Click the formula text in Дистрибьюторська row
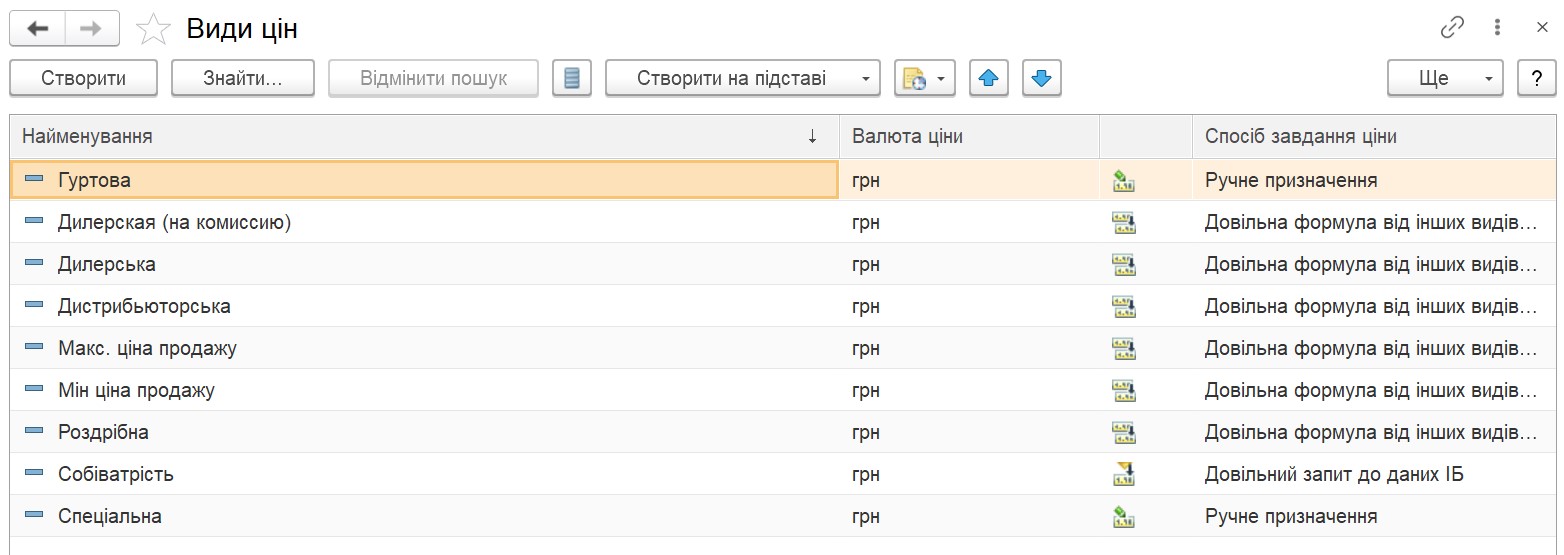The image size is (1564, 555). (1371, 306)
